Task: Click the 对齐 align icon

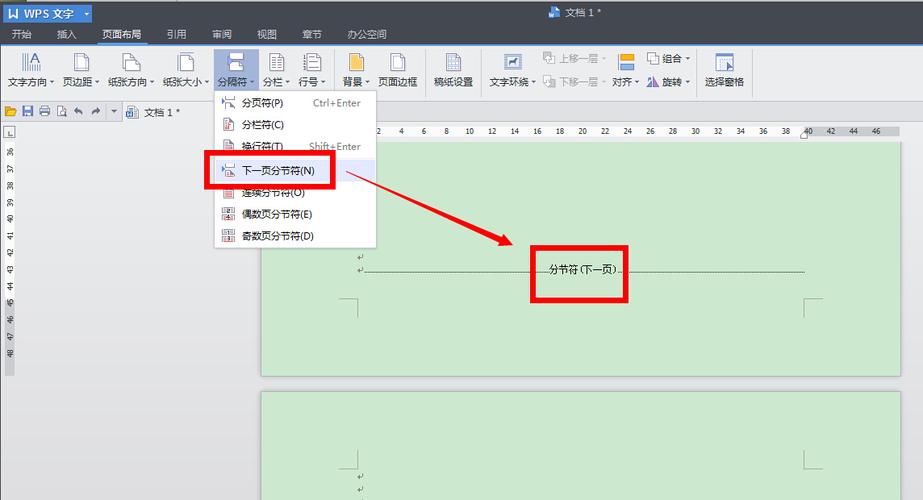Action: click(626, 62)
